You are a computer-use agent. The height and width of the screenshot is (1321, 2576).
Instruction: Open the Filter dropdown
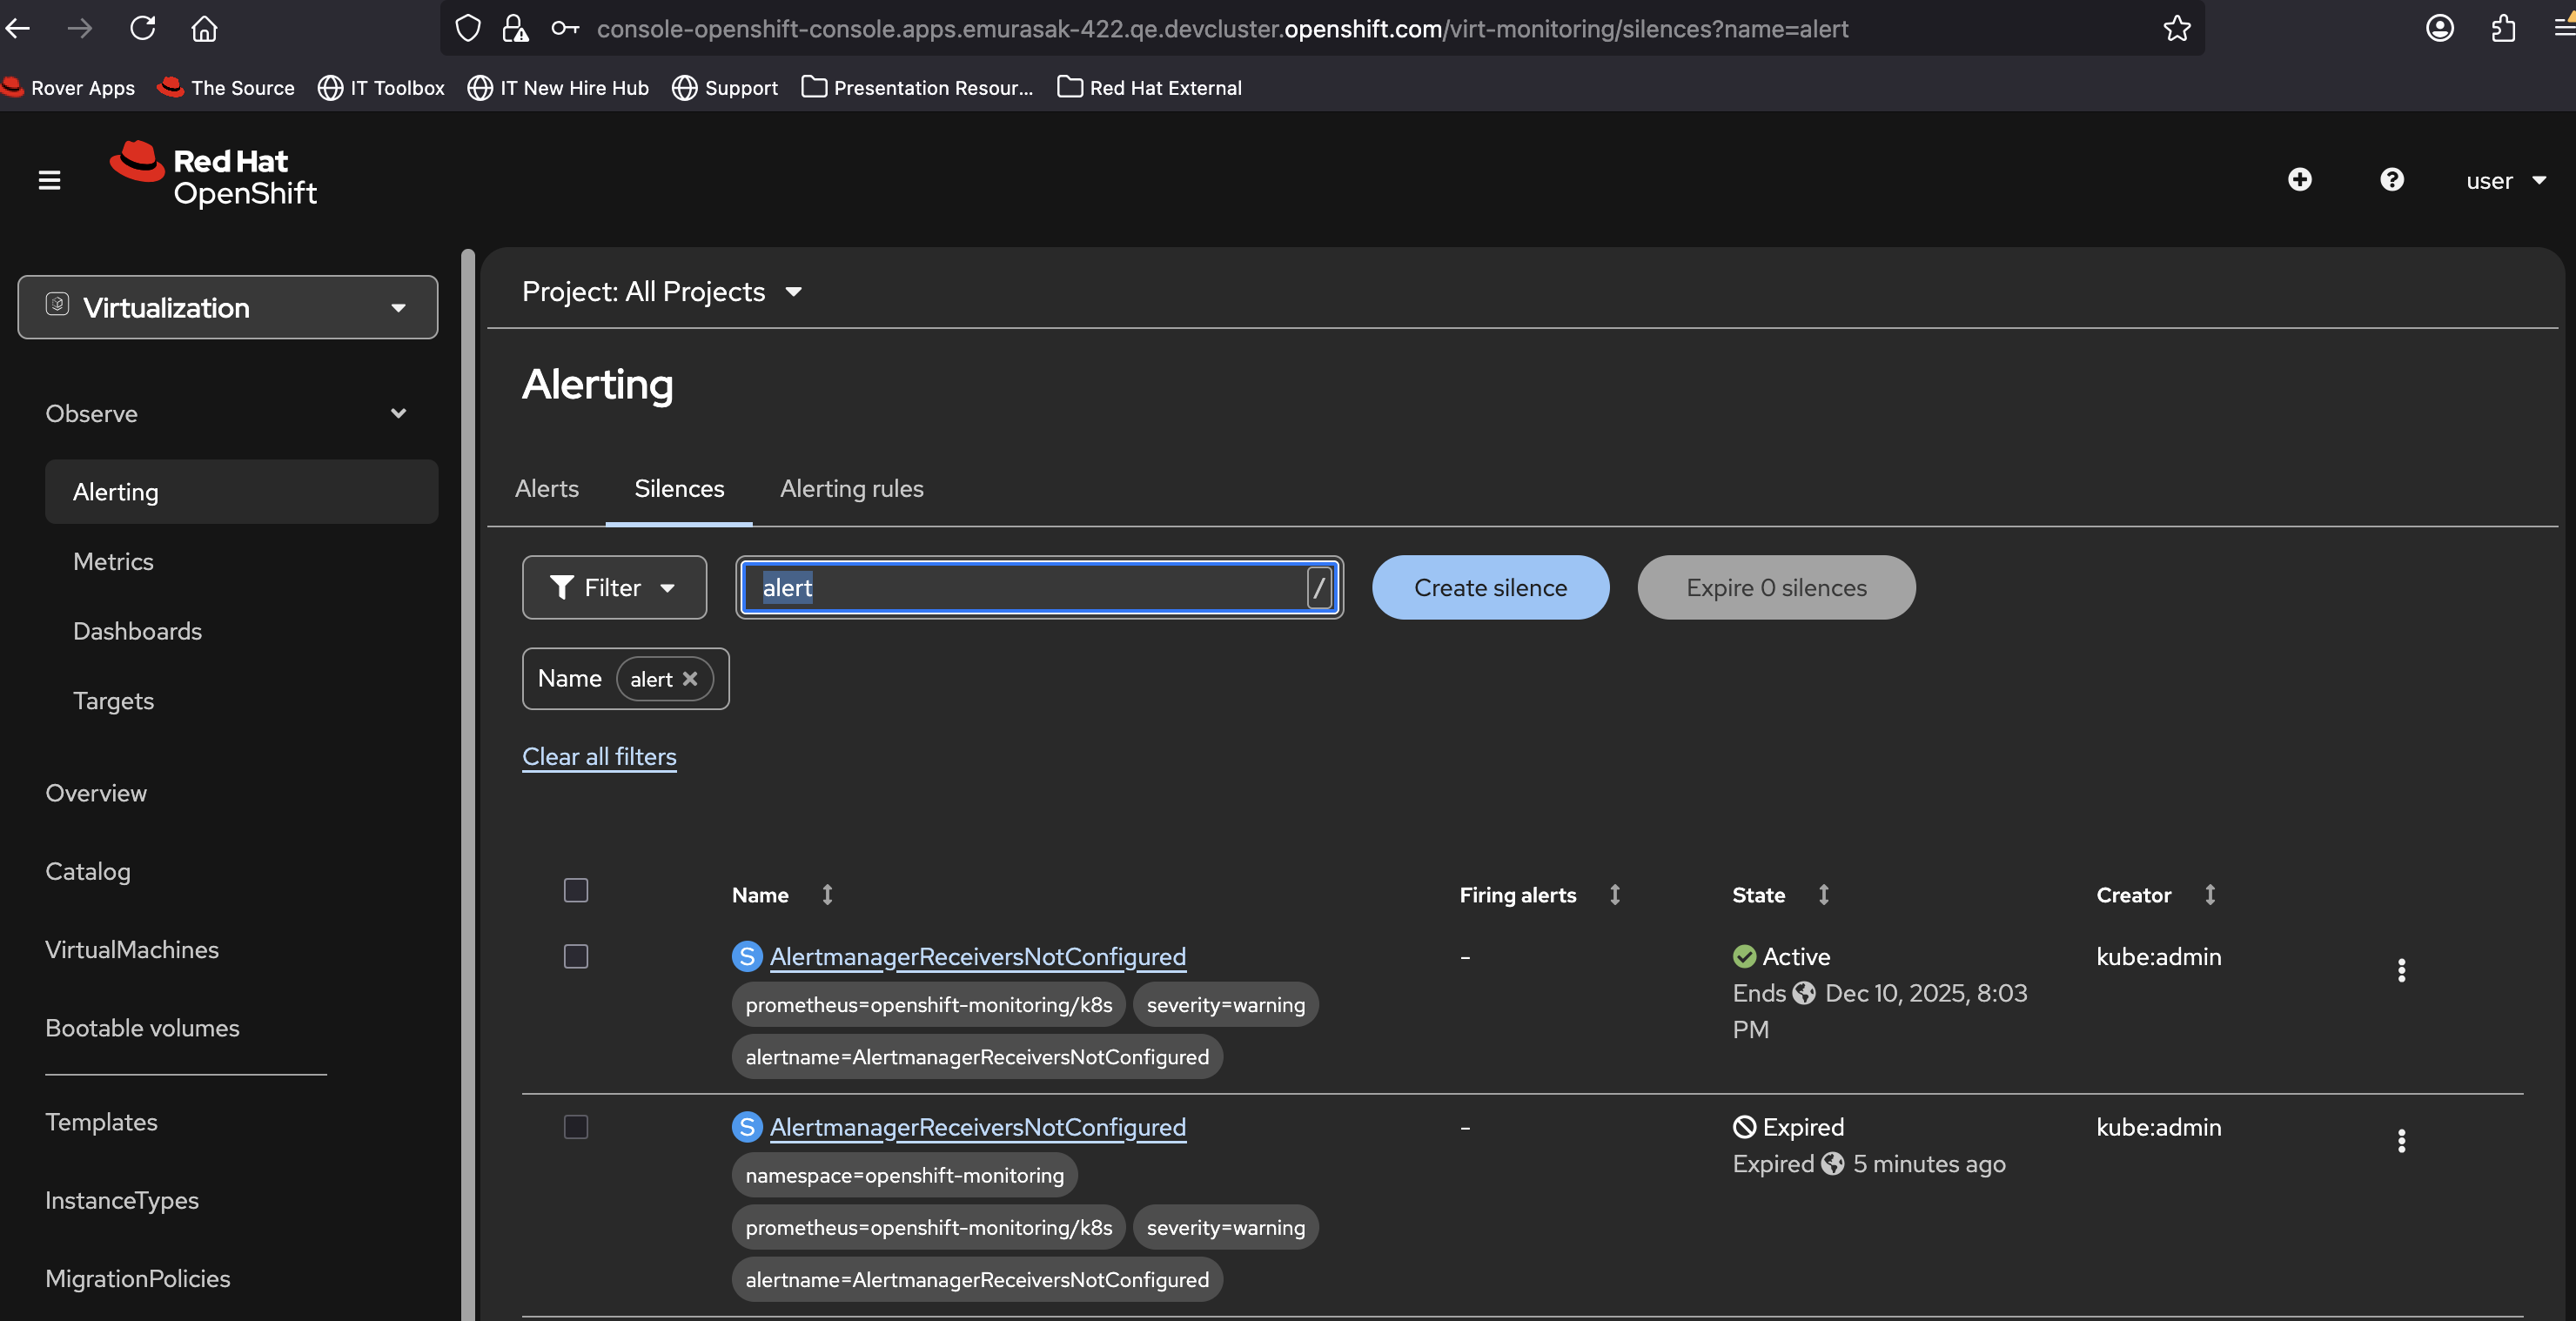pos(614,588)
